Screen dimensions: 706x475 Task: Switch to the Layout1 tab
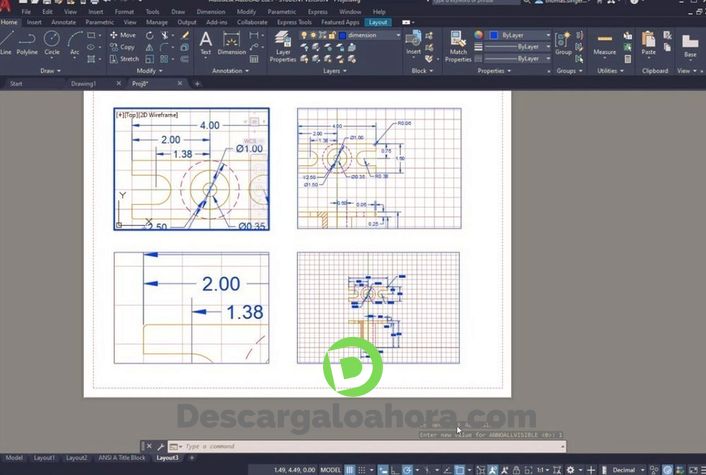click(44, 458)
